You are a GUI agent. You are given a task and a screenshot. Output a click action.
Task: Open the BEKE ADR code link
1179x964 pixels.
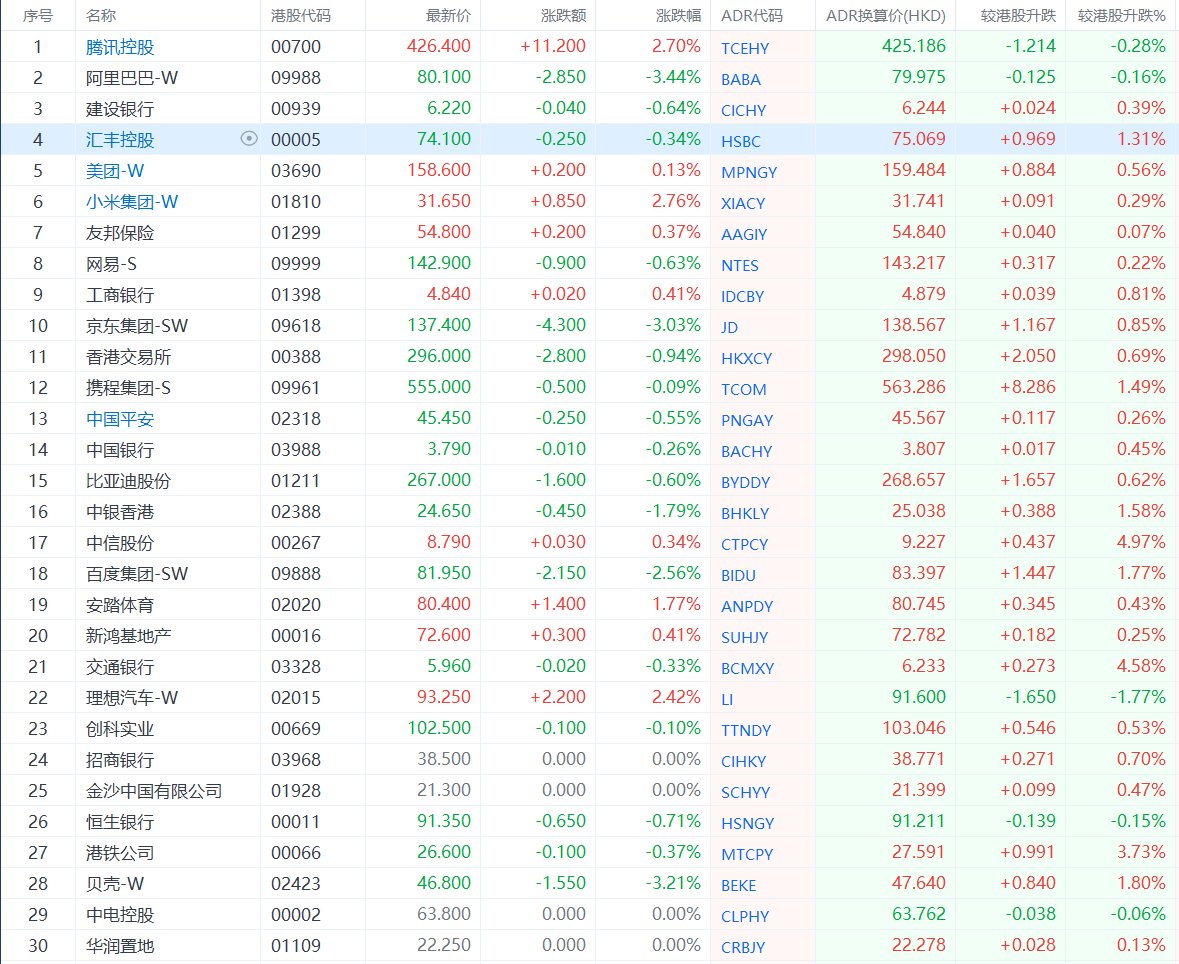click(x=738, y=886)
